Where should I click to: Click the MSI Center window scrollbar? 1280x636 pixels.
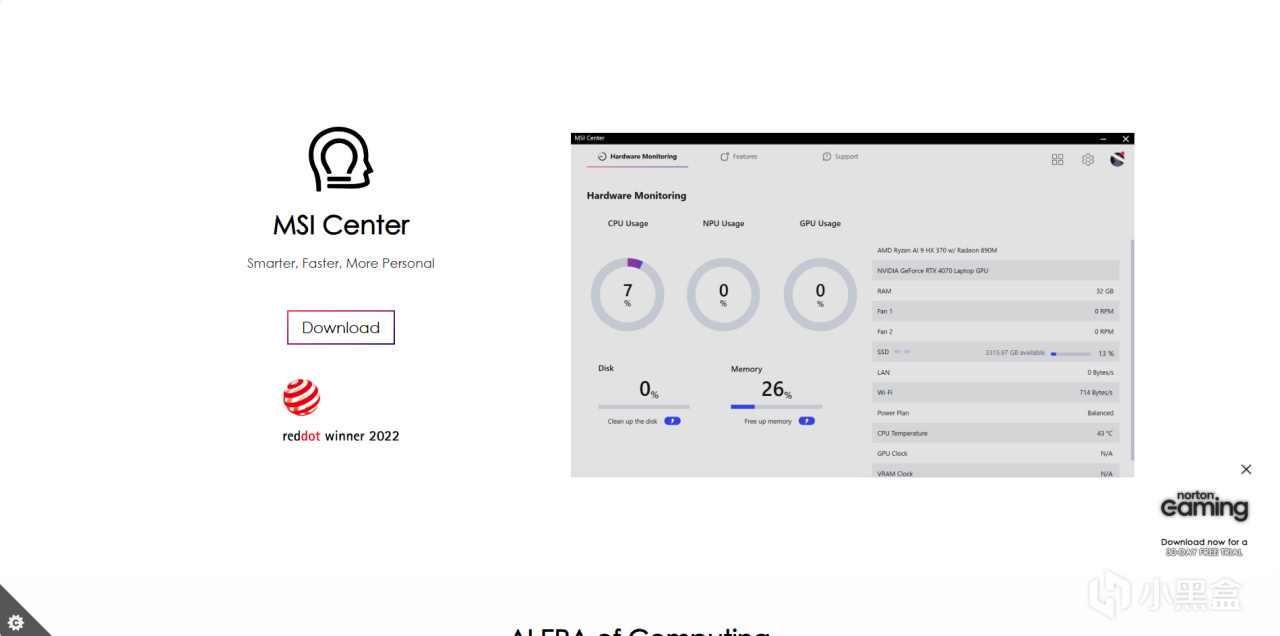click(x=1132, y=350)
